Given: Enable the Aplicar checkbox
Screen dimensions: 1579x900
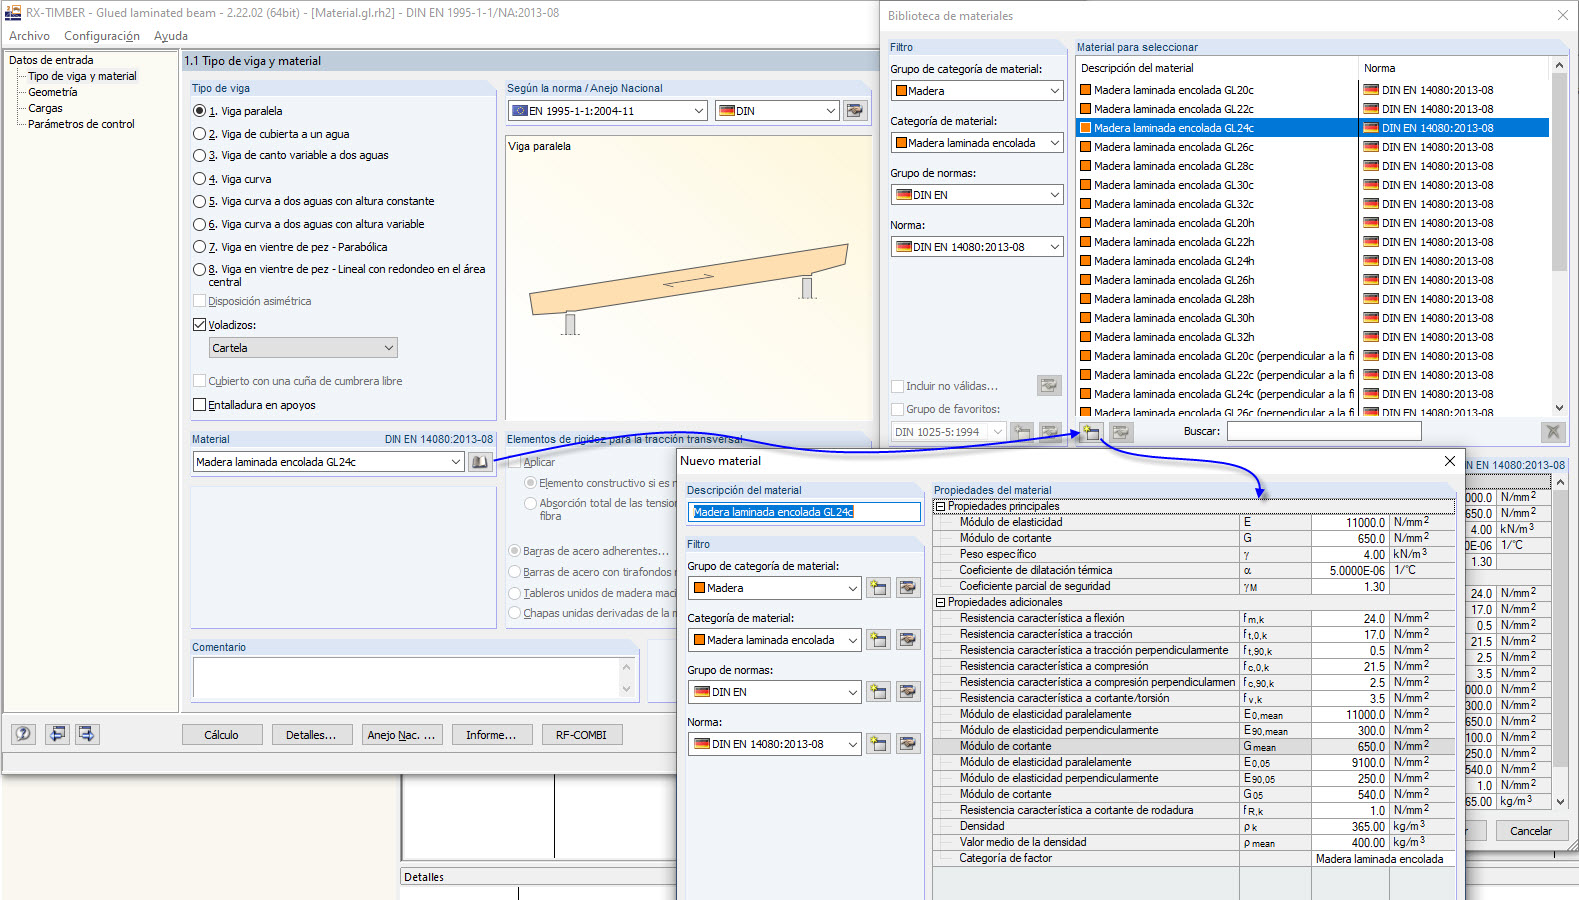Looking at the screenshot, I should (515, 462).
